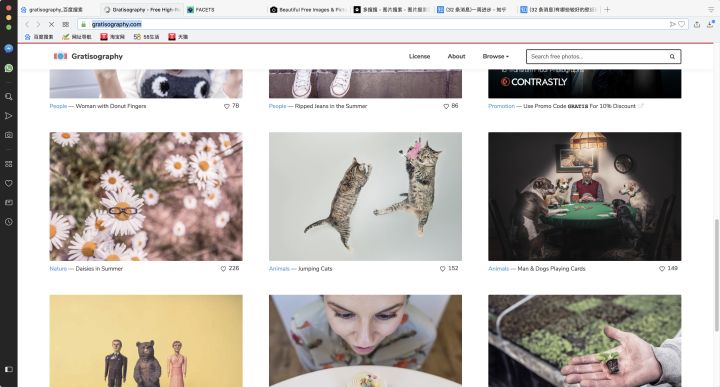Open a new browser tab

[x=607, y=9]
